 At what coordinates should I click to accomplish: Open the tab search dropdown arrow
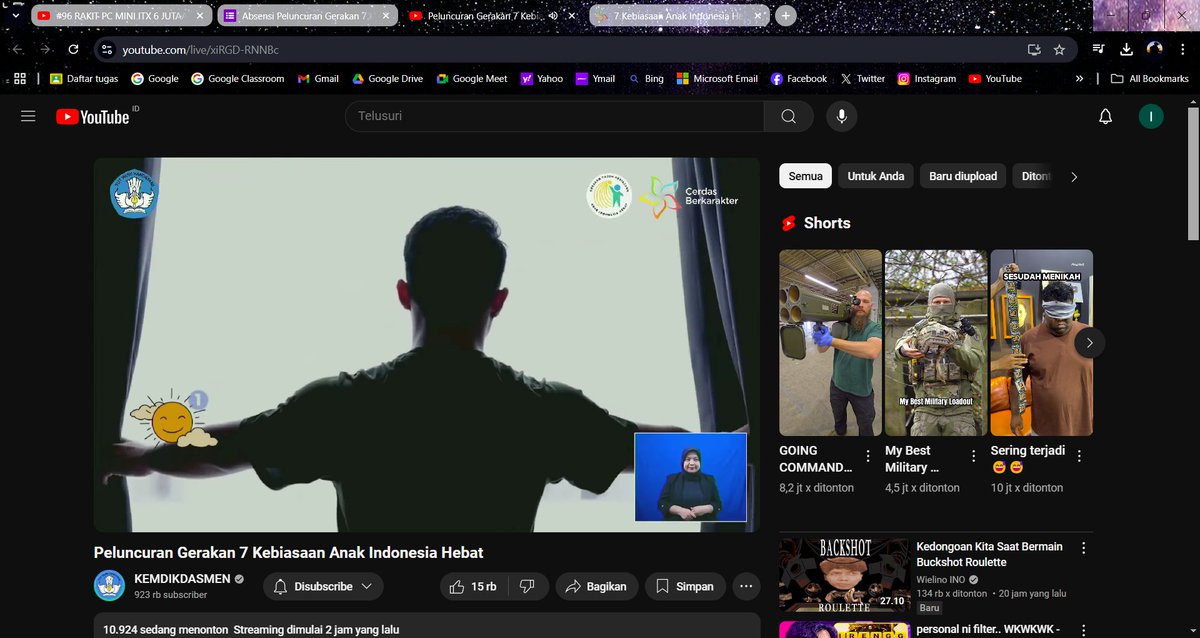click(15, 16)
